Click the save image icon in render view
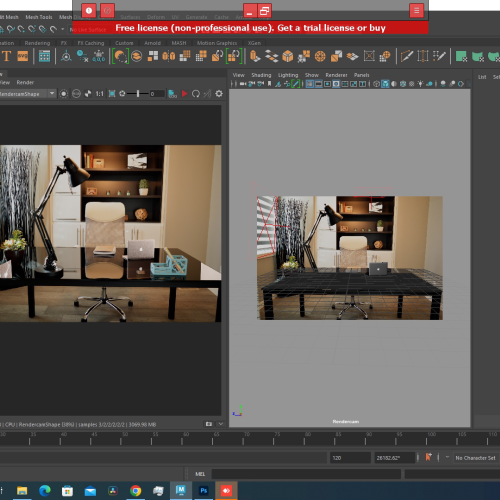Screen dimensions: 500x500 (172, 94)
